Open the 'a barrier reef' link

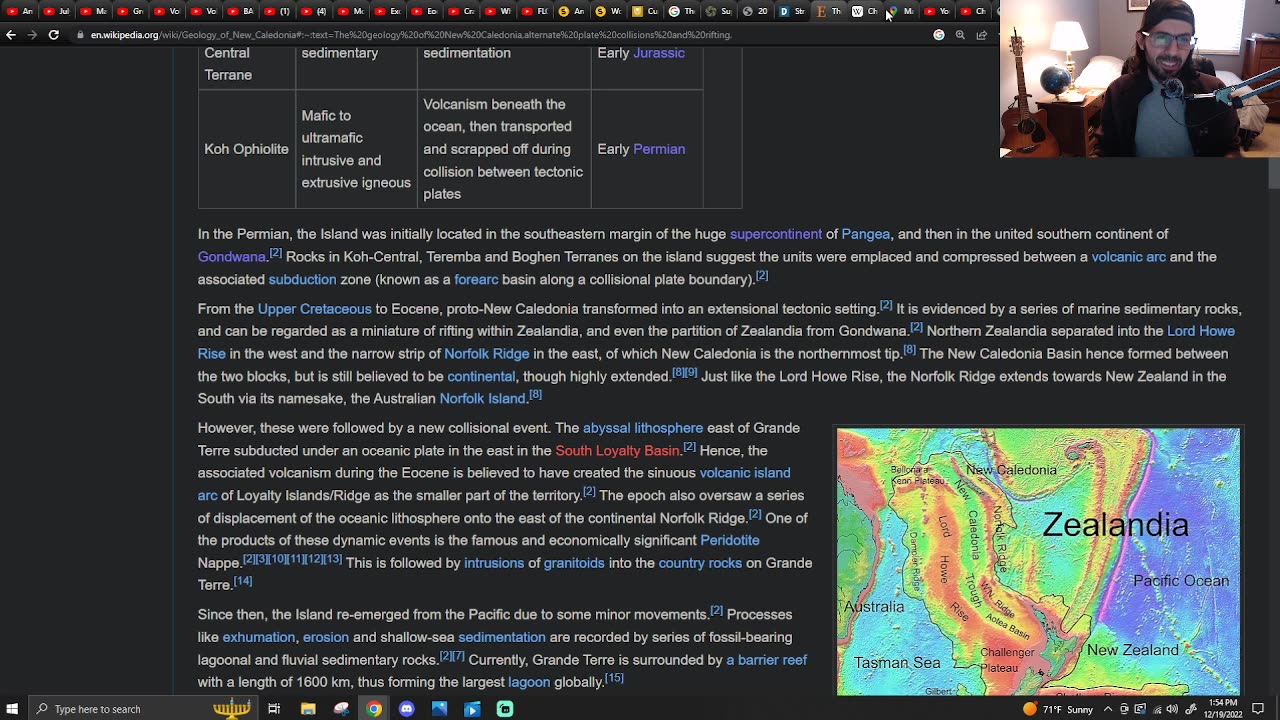coord(766,660)
